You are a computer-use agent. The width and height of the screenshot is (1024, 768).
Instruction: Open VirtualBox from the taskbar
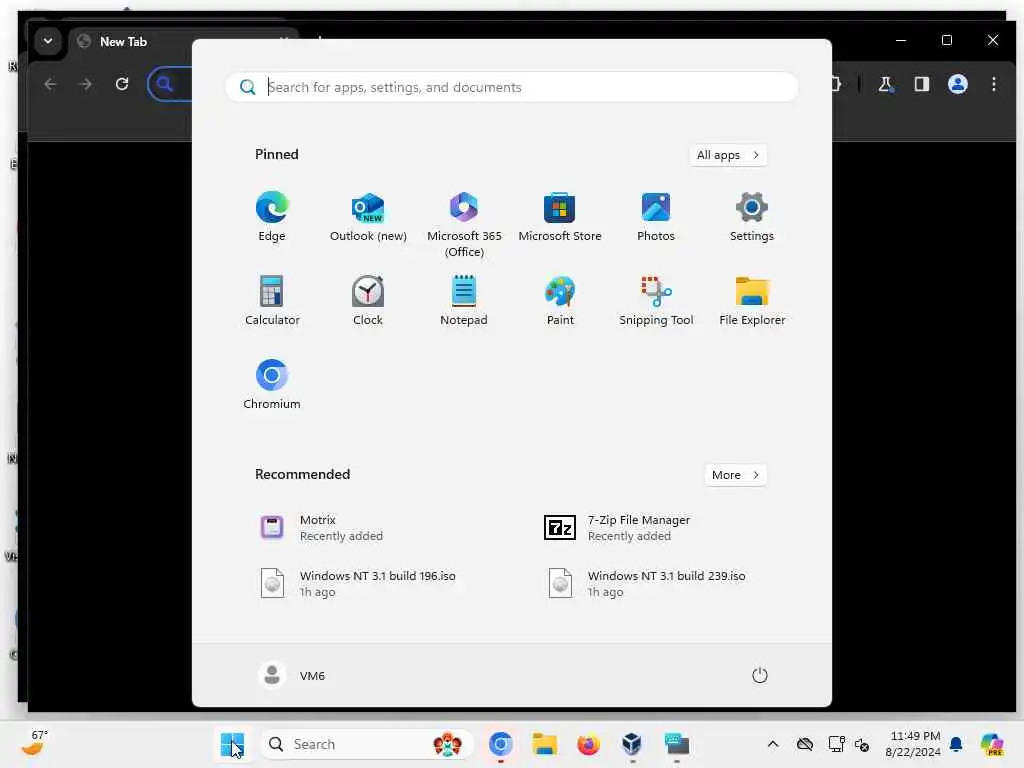click(632, 744)
